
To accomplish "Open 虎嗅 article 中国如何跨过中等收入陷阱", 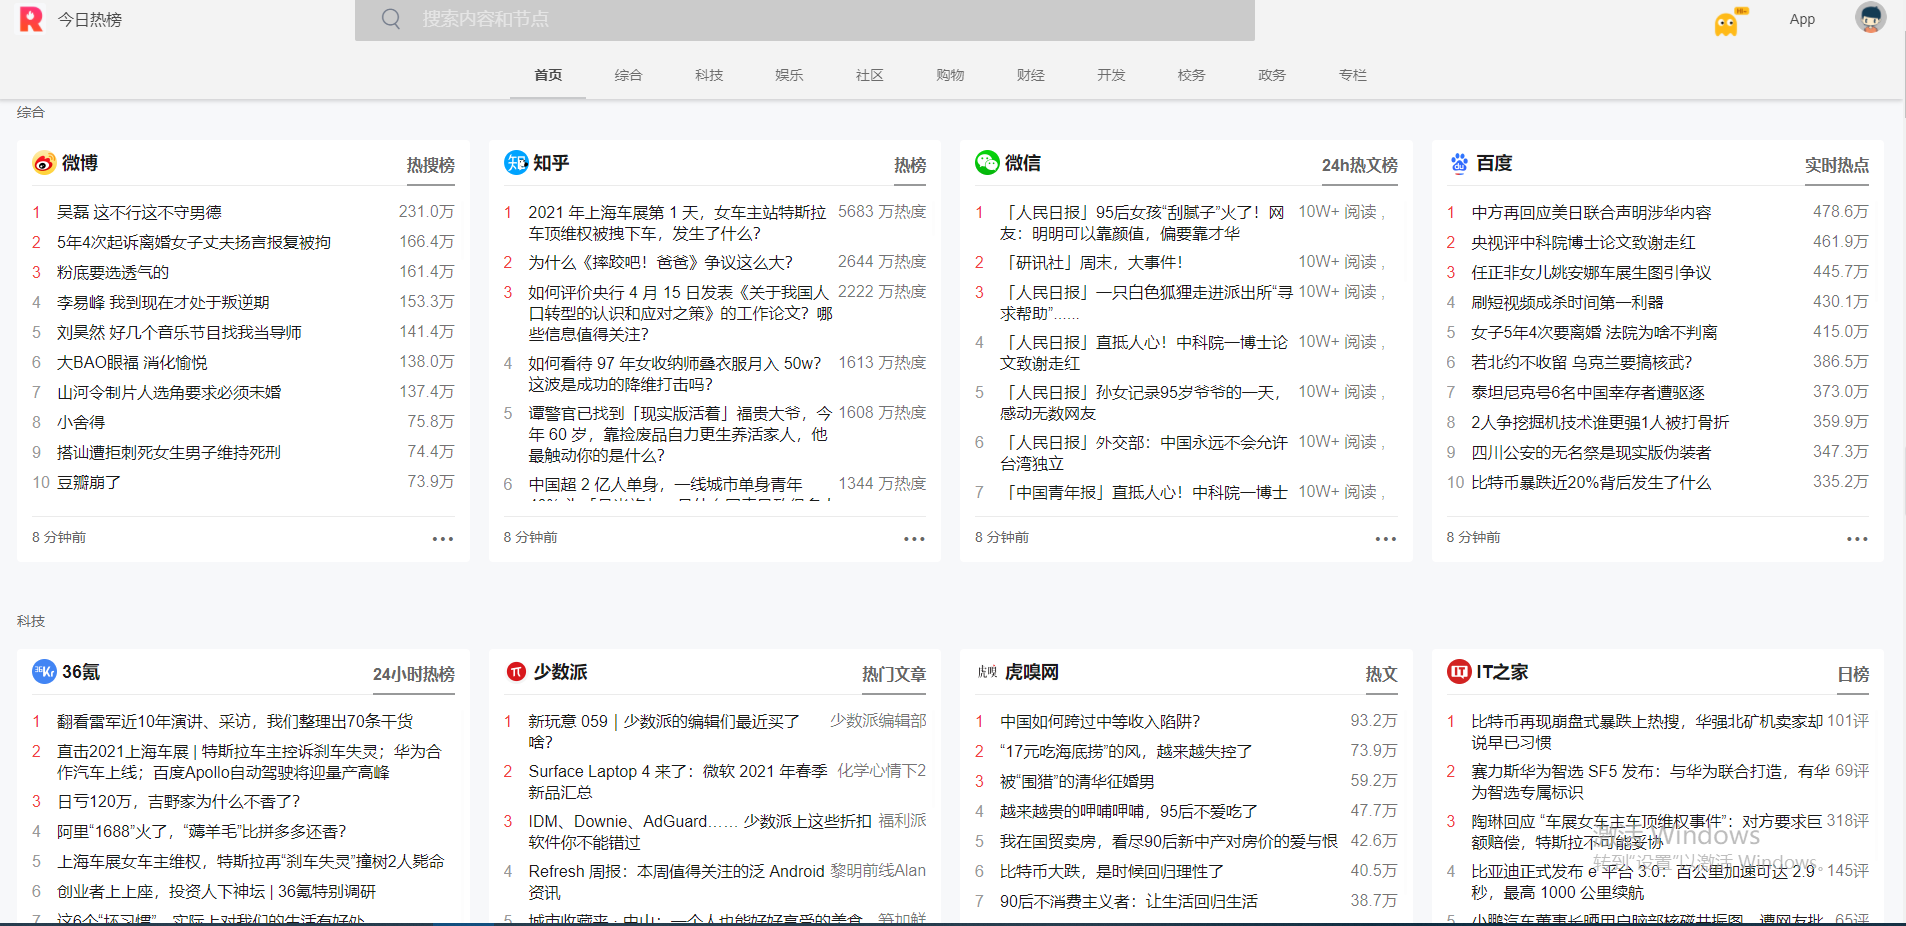I will coord(1100,721).
